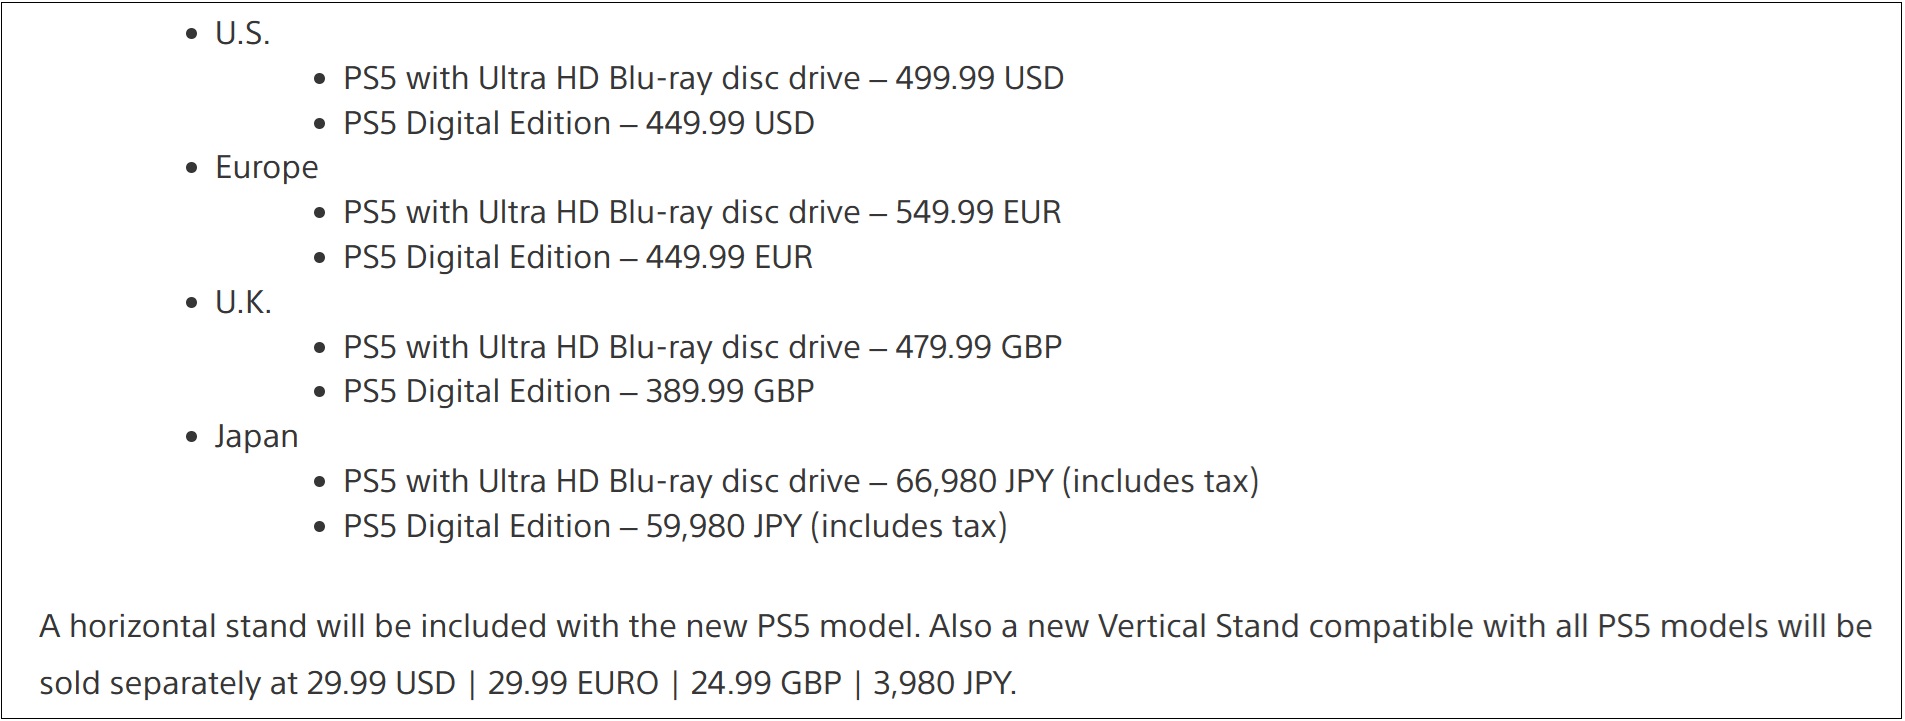Select the 29.99 EURO stand price
The height and width of the screenshot is (721, 1905).
click(573, 683)
